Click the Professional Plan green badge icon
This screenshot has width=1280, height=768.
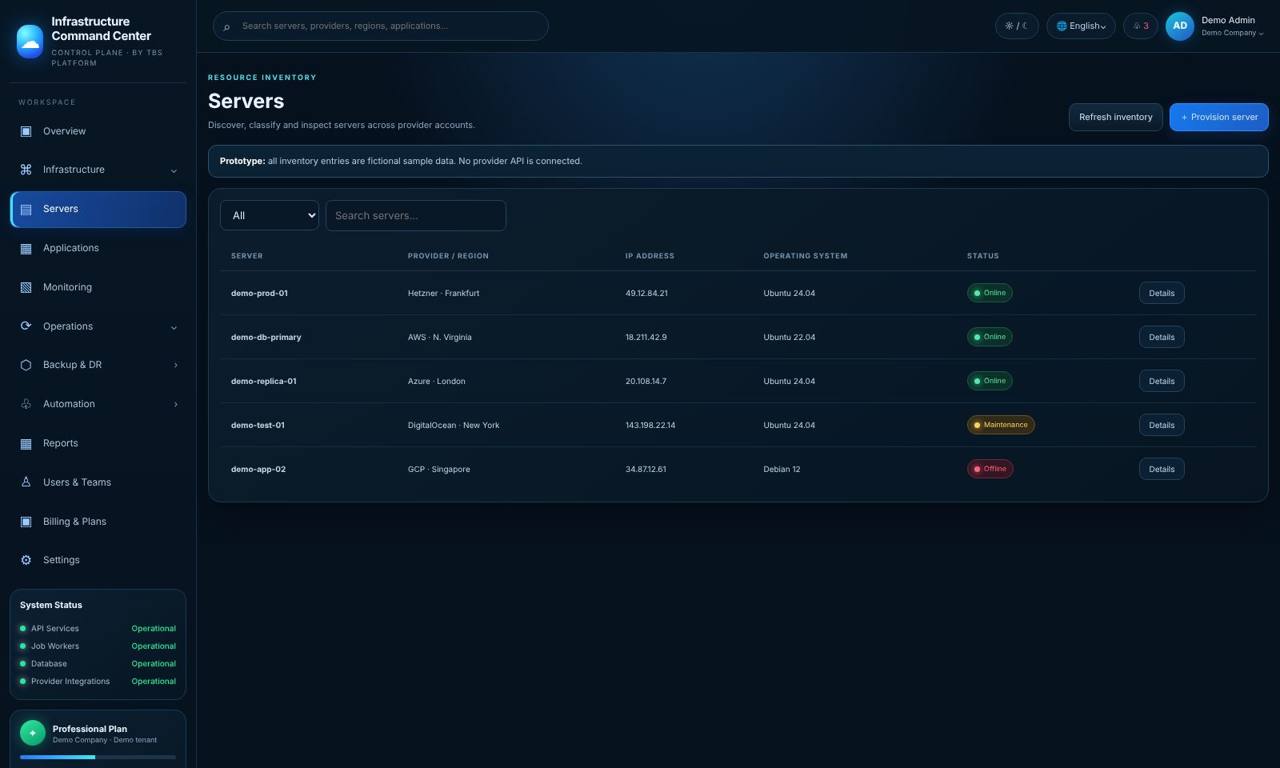[33, 733]
